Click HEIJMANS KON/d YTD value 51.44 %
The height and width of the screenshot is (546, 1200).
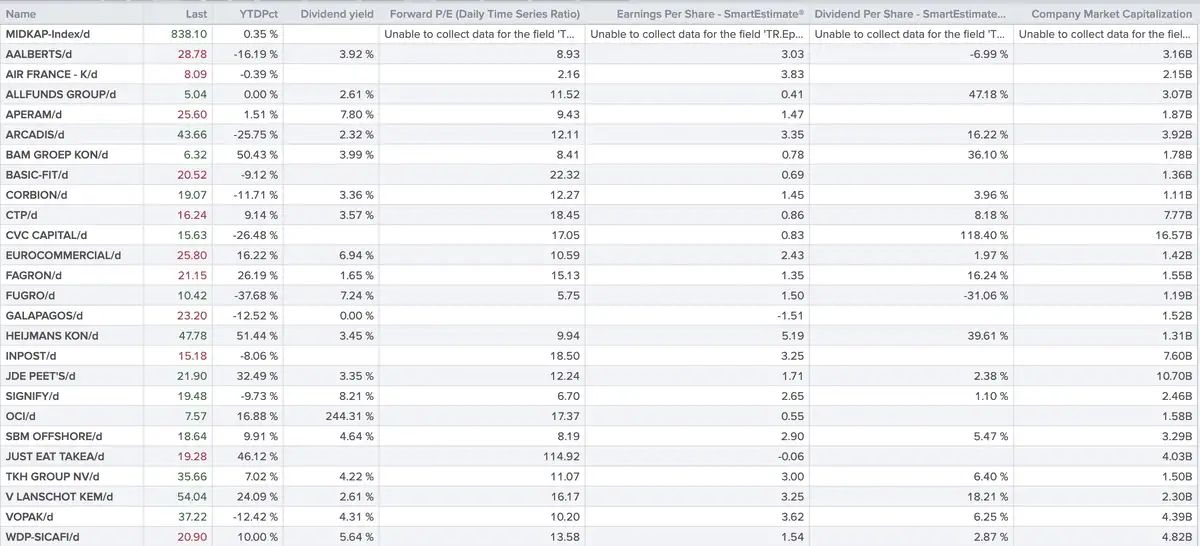(258, 335)
